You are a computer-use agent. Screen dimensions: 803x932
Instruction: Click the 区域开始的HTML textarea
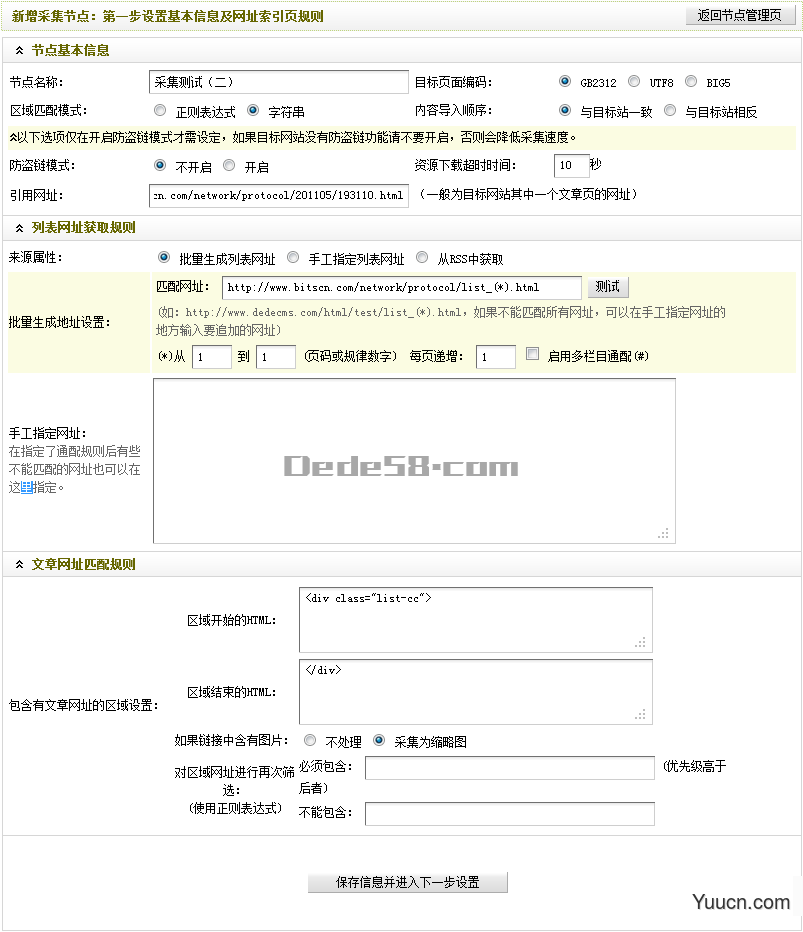475,620
